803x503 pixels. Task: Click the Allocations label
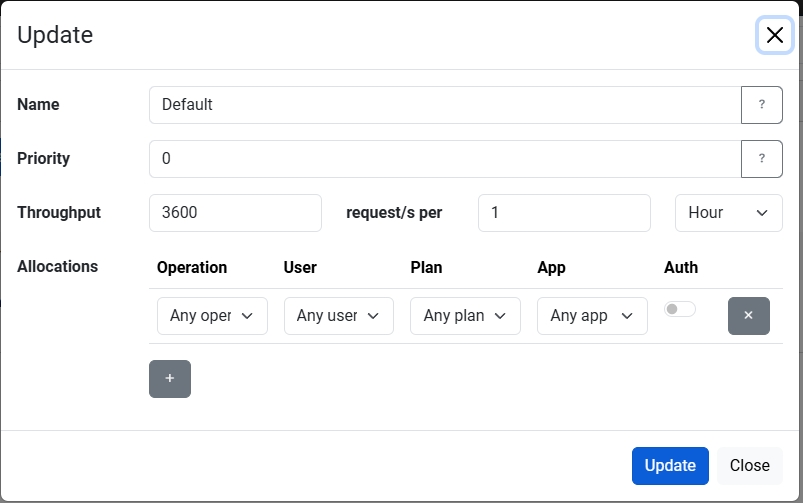click(57, 266)
